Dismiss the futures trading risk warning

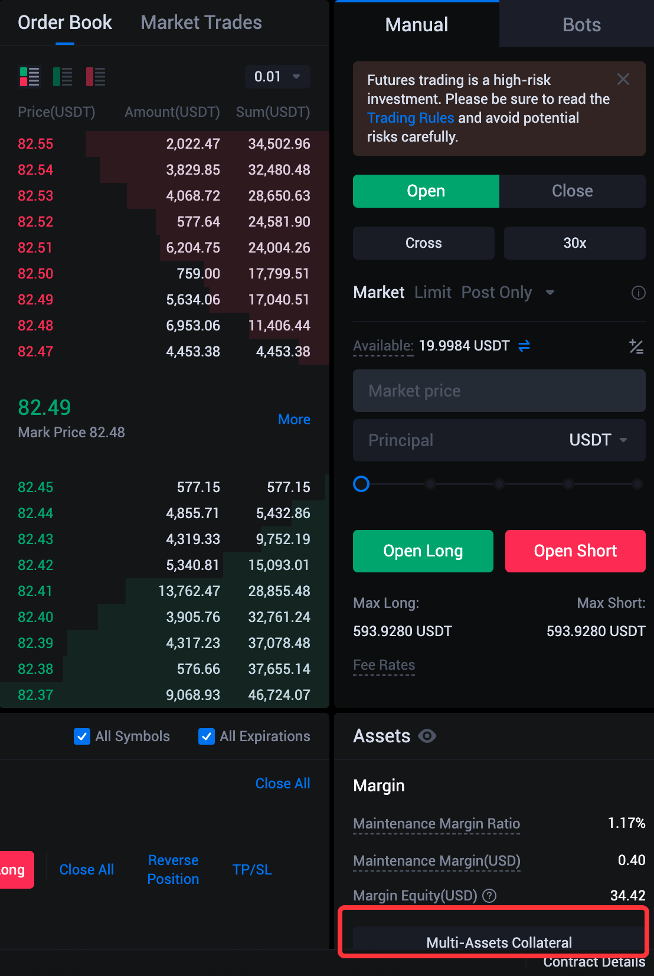click(x=623, y=80)
